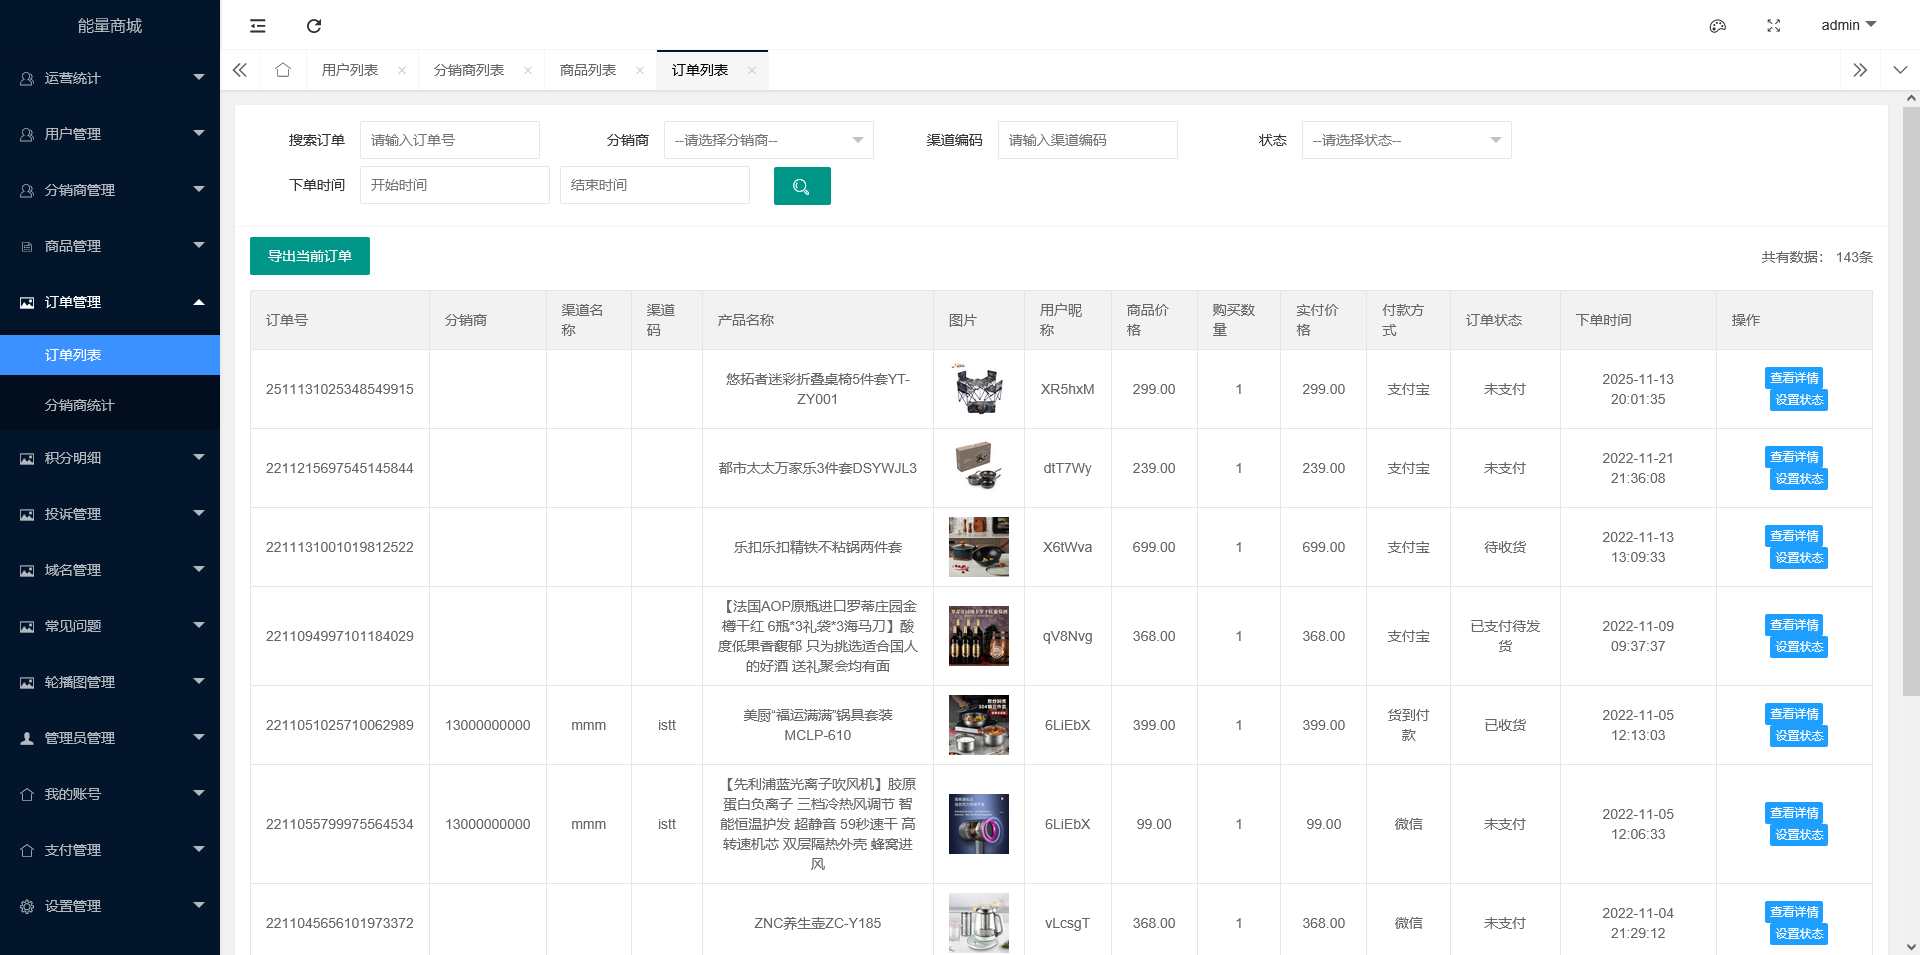
Task: Click the page vertical scrollbar
Action: pos(1911,400)
